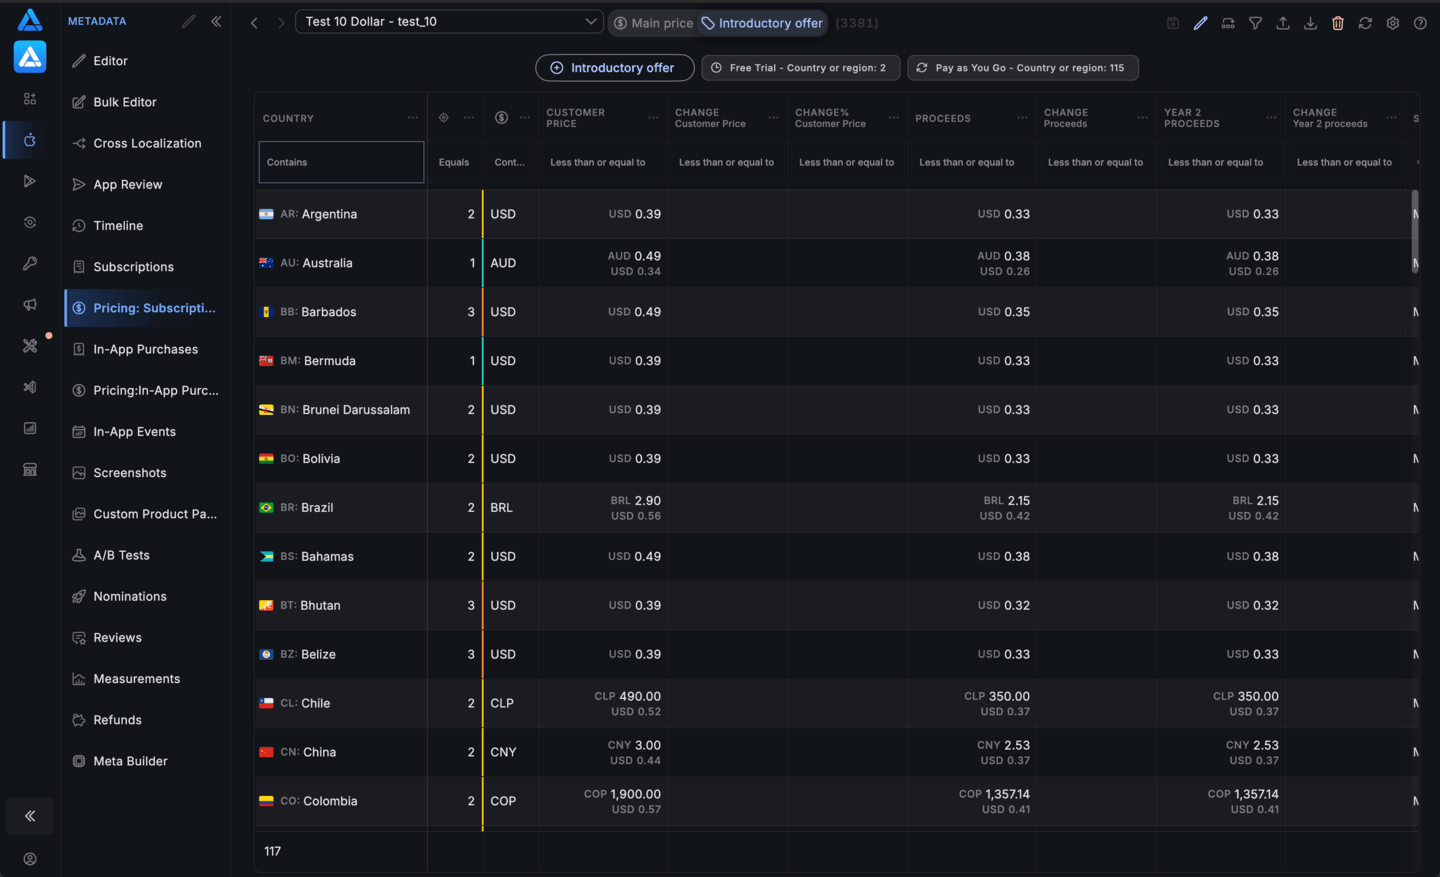Open the In-App Purchases sidebar item
Screen dimensions: 1440x877
pyautogui.click(x=145, y=349)
